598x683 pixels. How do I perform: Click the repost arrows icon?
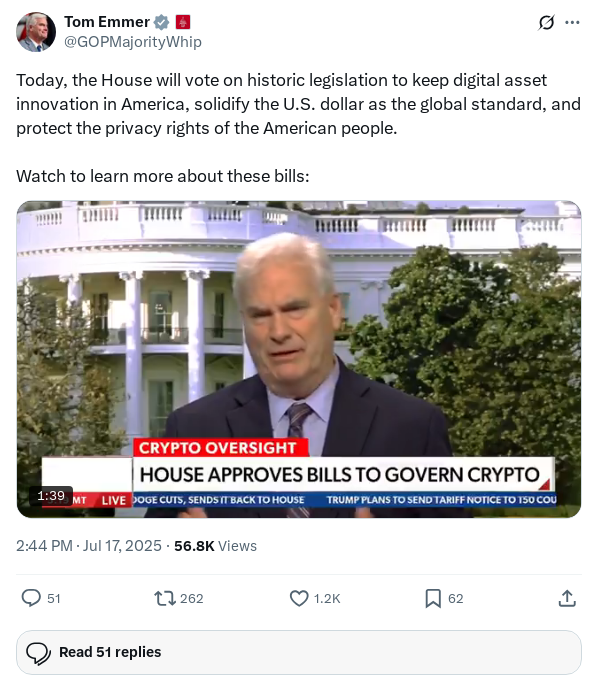click(x=165, y=598)
